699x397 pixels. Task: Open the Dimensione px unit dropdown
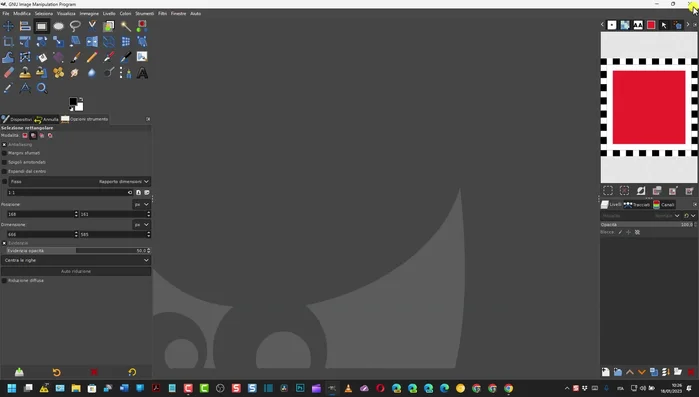141,225
